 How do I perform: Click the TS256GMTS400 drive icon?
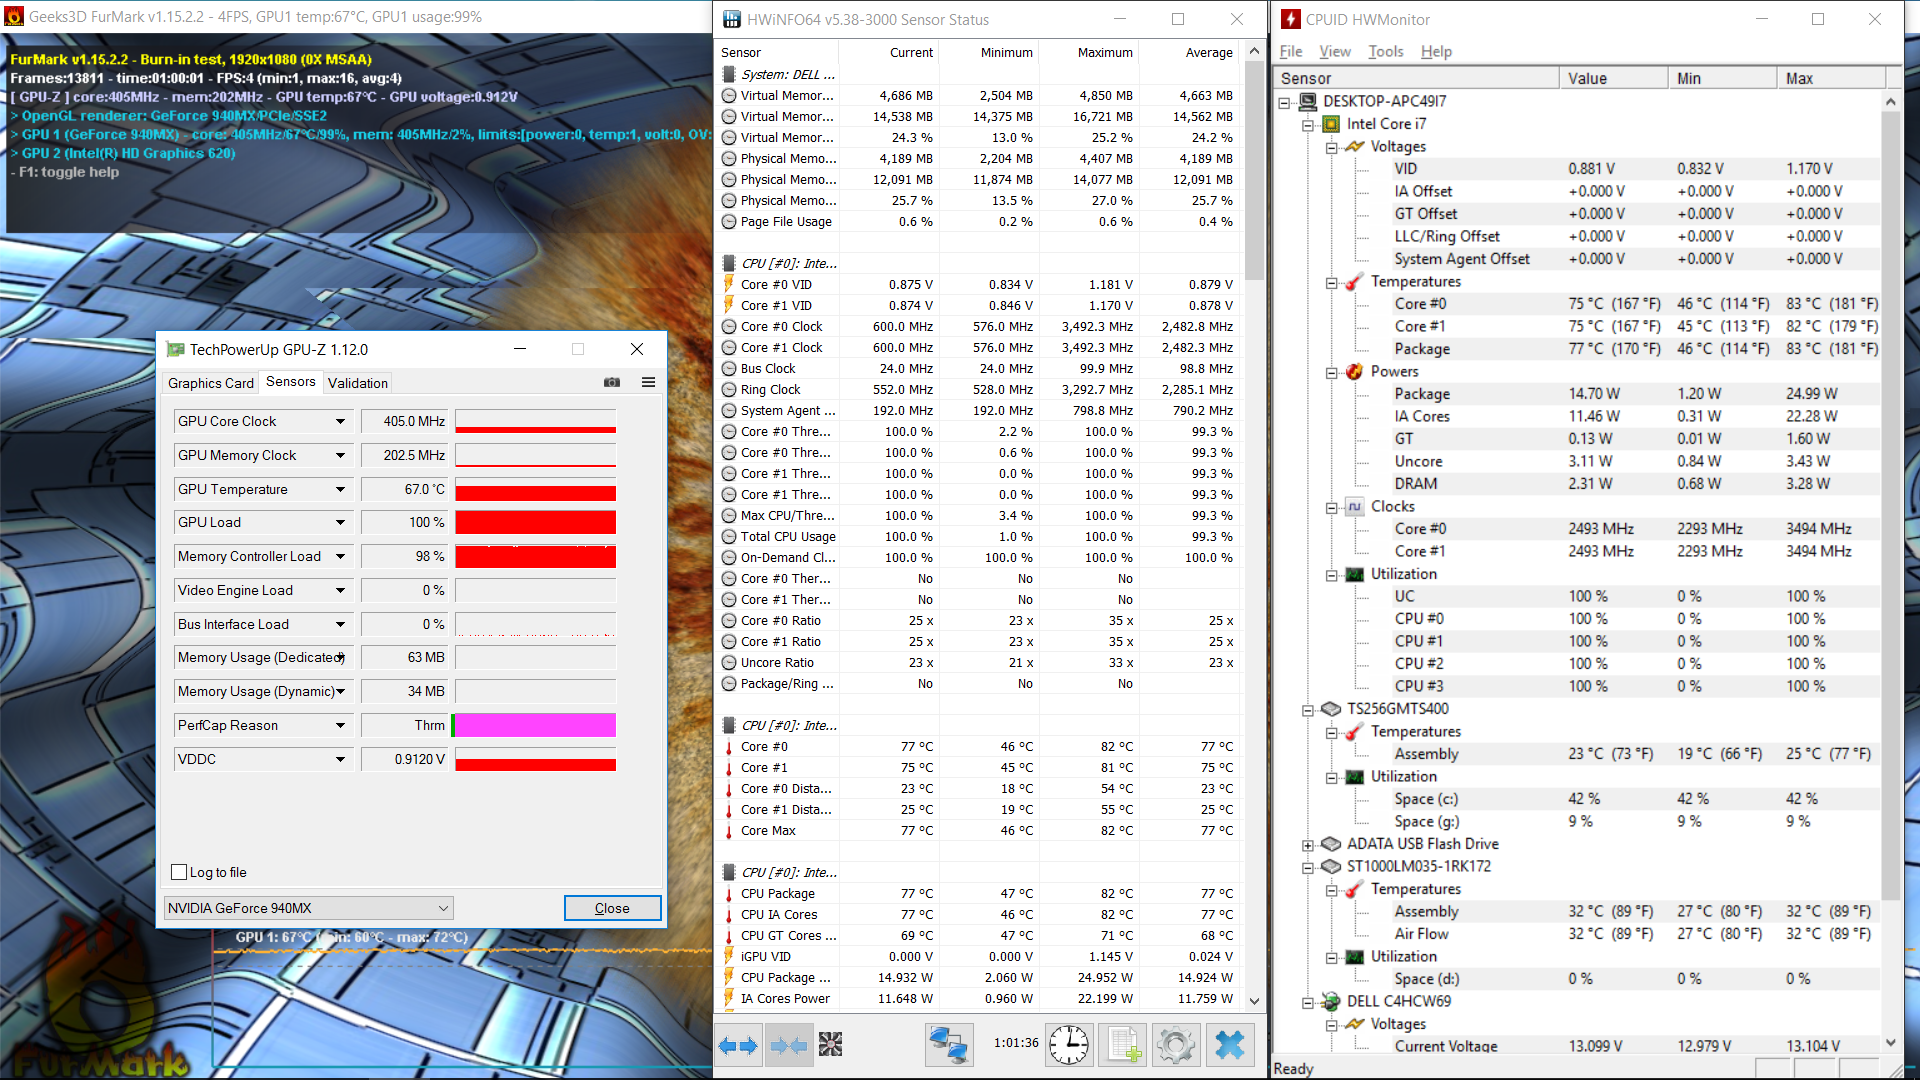1331,709
